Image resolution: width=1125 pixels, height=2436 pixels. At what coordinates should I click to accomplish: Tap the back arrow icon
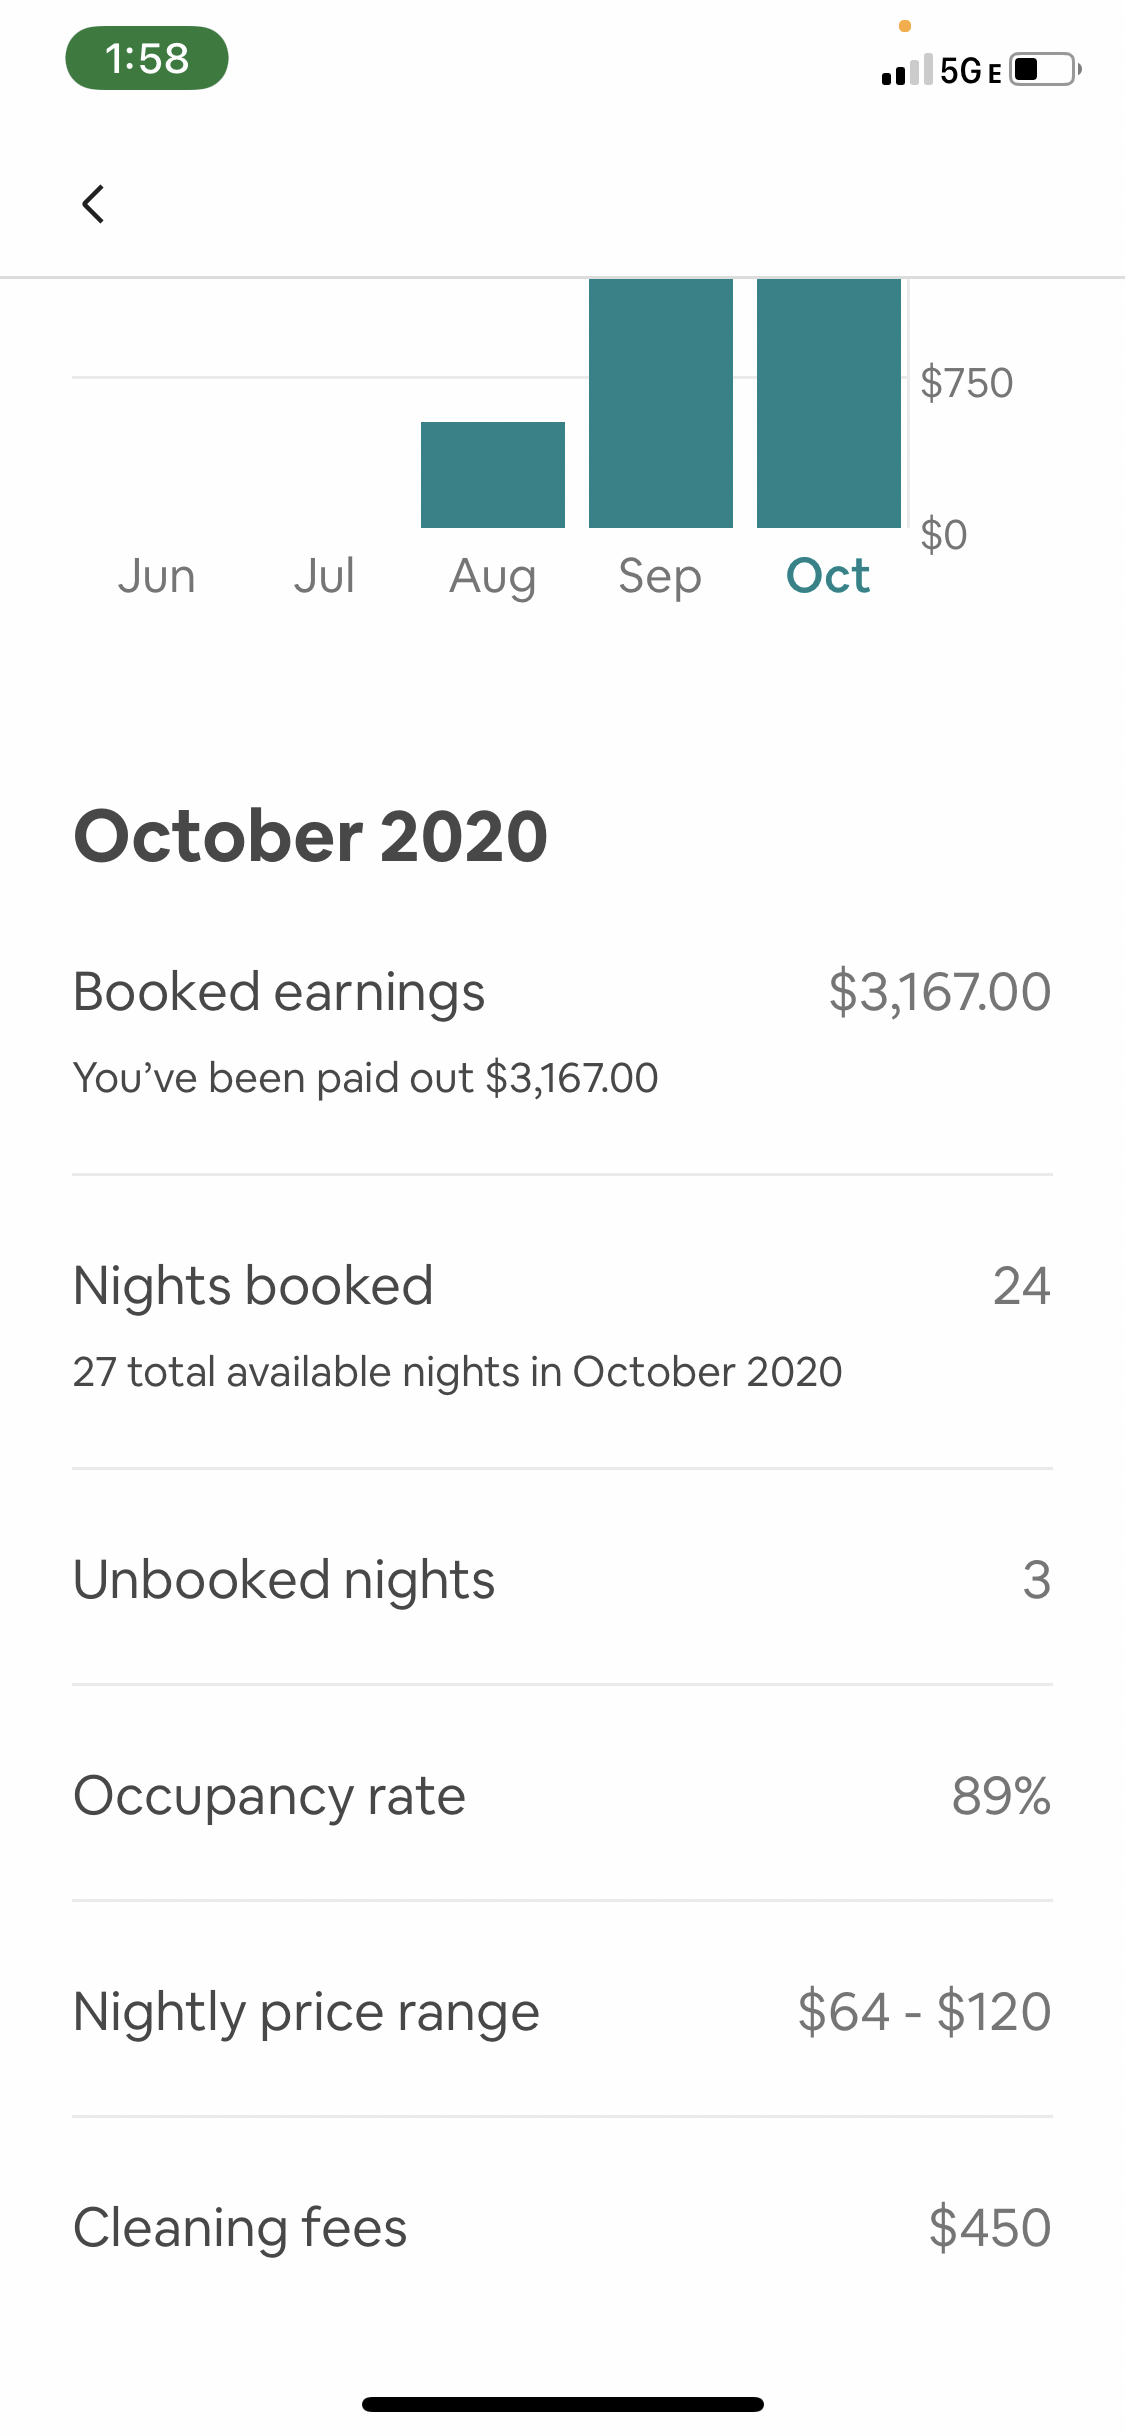tap(93, 204)
